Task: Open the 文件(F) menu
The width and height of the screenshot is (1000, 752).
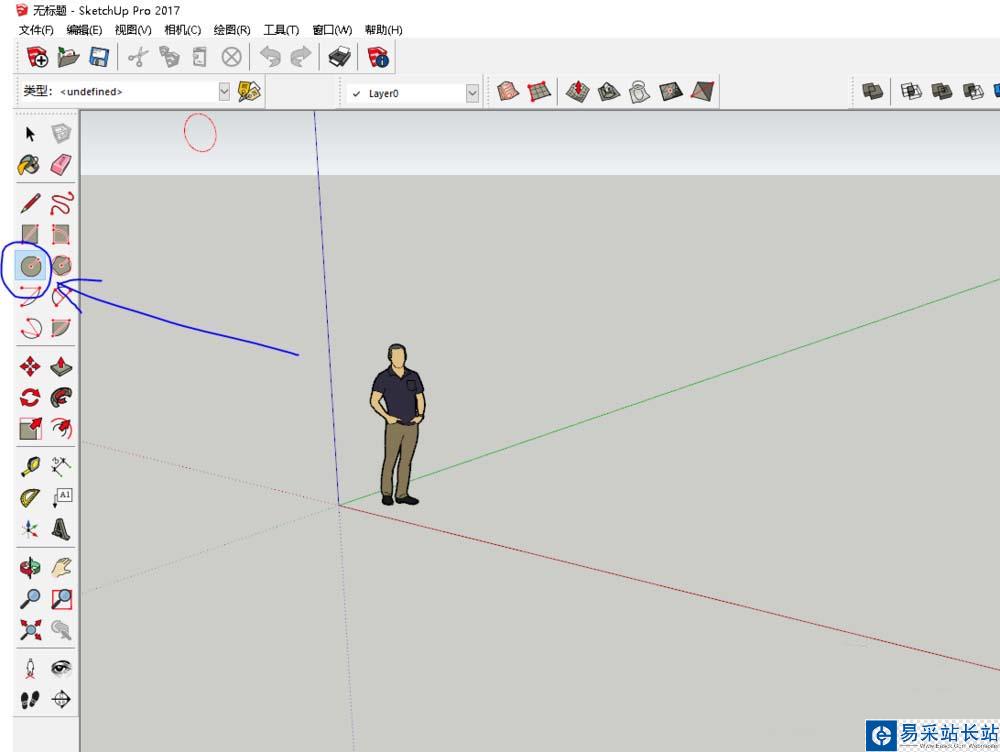Action: (x=36, y=30)
